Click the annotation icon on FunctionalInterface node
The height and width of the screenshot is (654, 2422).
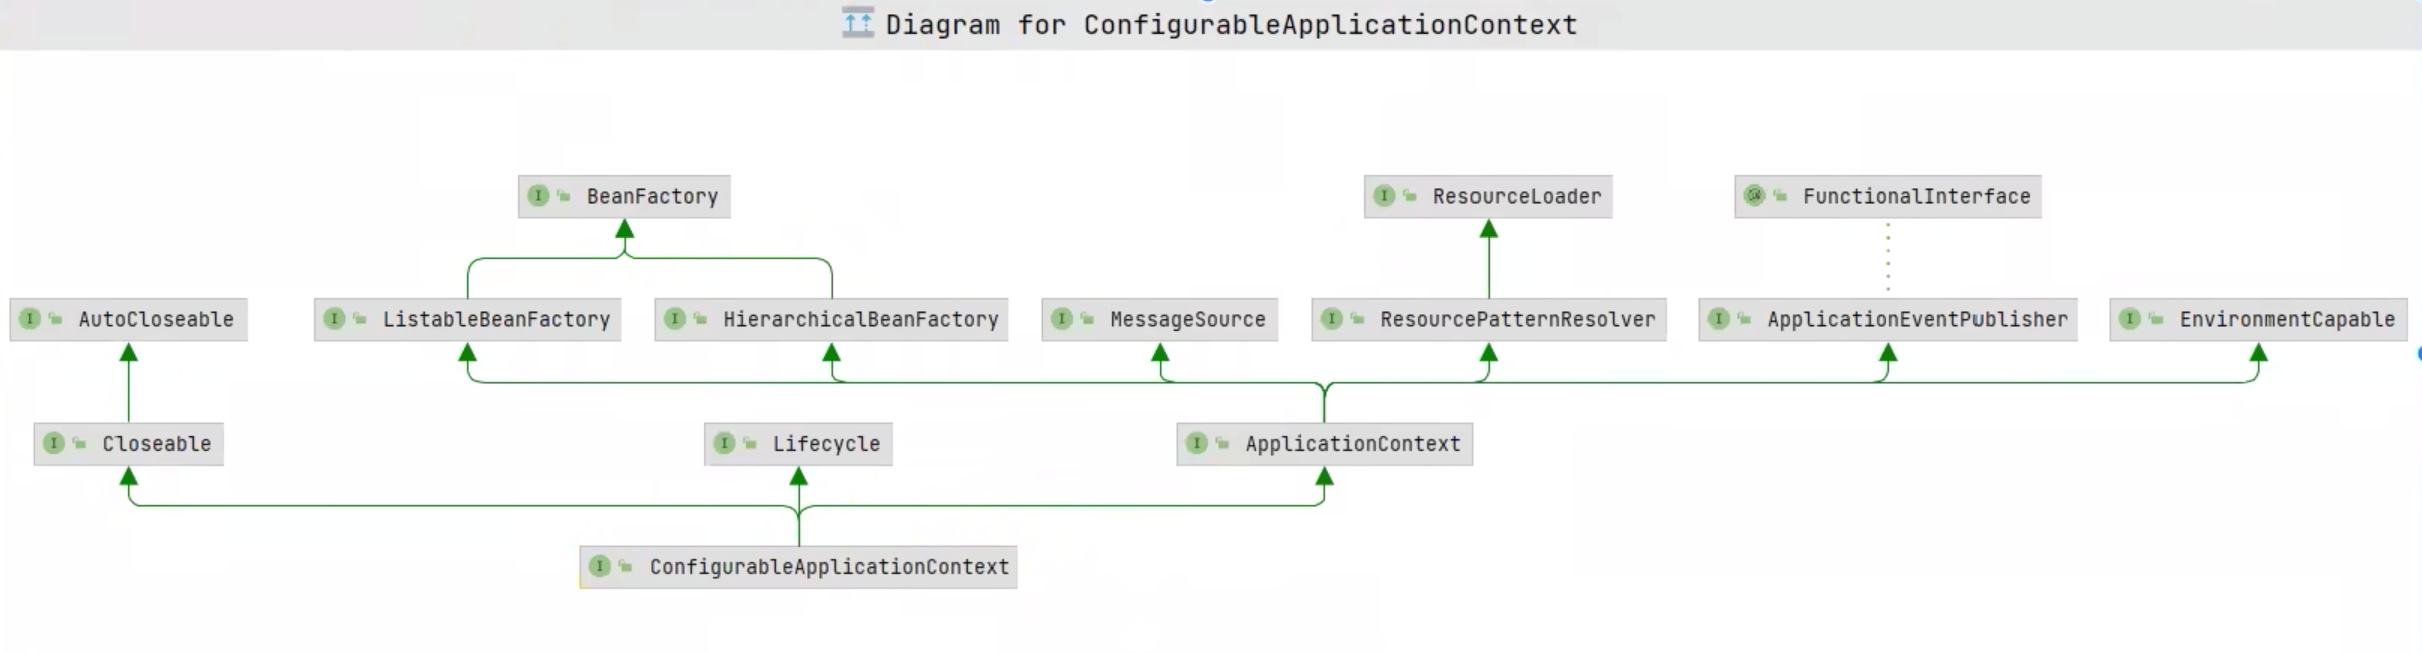pos(1754,196)
